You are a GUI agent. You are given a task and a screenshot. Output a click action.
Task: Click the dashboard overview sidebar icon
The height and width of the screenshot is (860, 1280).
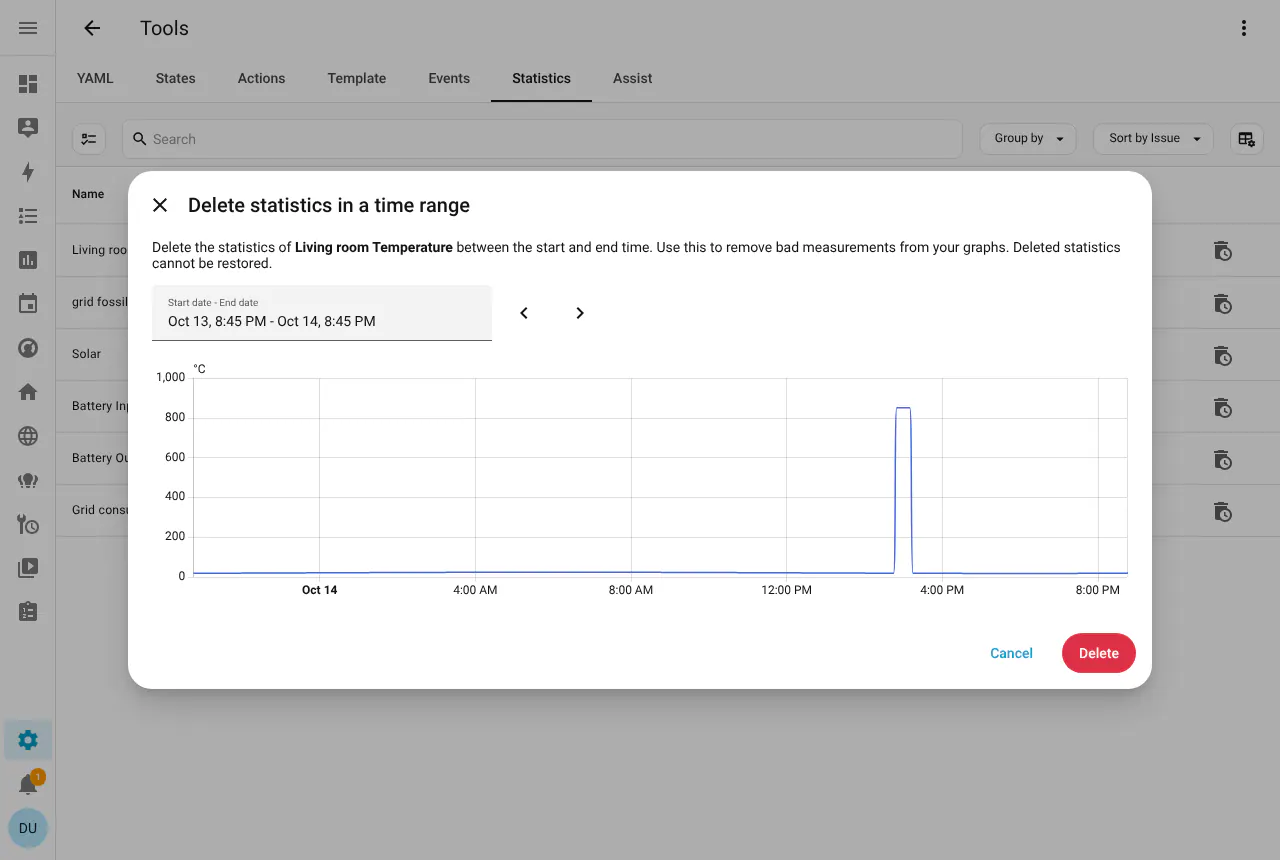(x=28, y=84)
